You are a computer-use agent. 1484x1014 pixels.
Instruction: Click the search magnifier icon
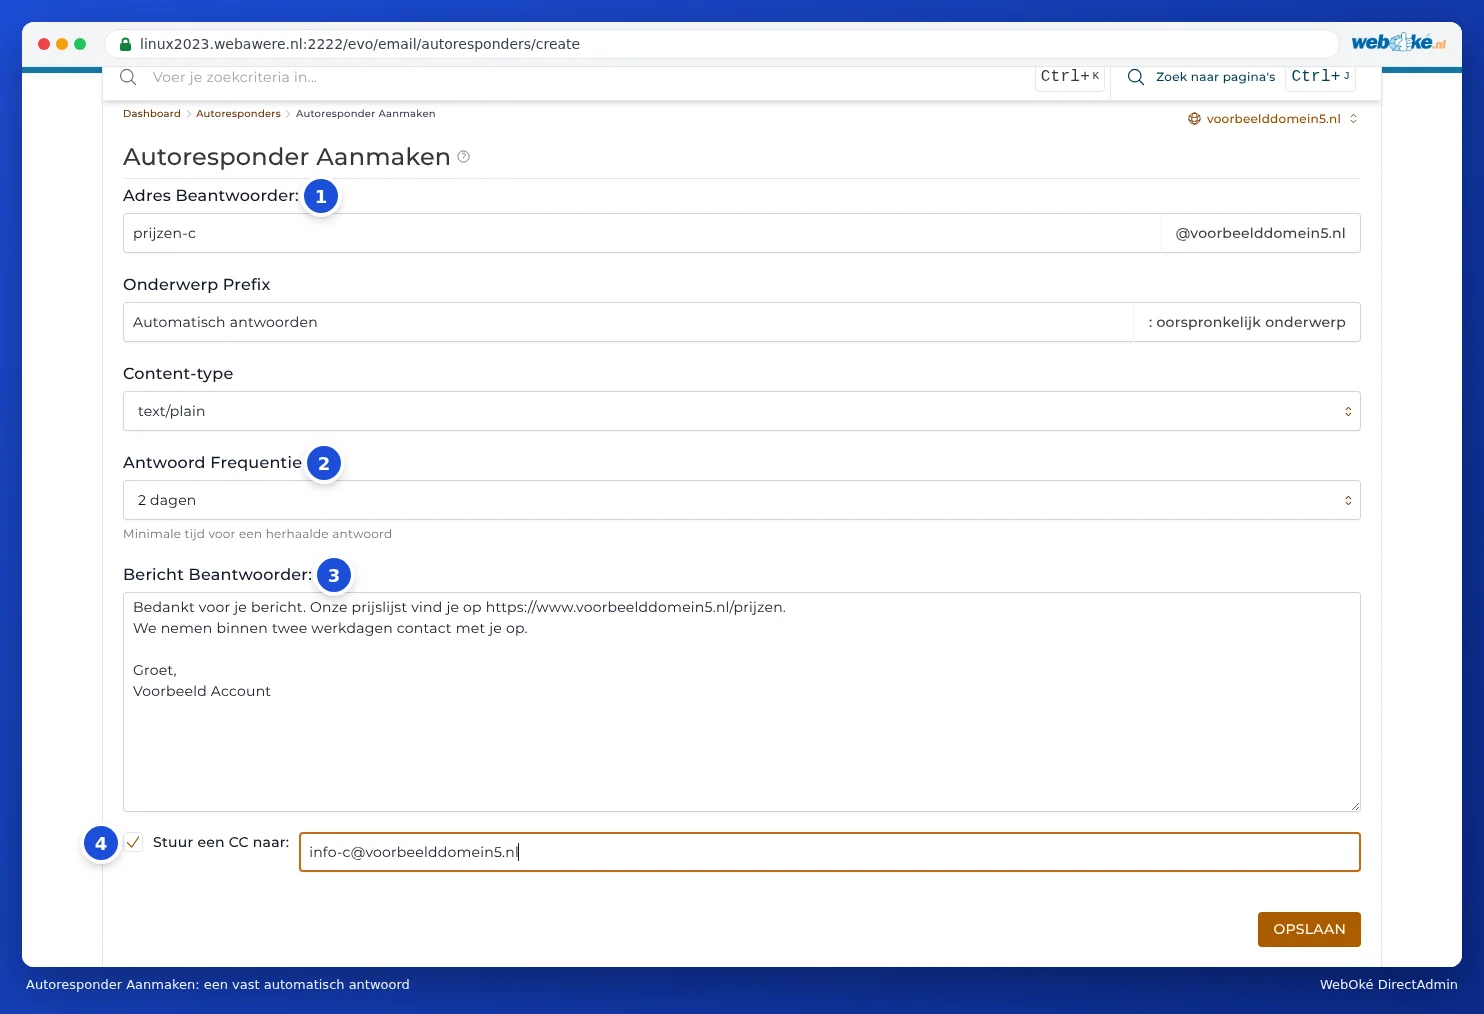tap(128, 77)
